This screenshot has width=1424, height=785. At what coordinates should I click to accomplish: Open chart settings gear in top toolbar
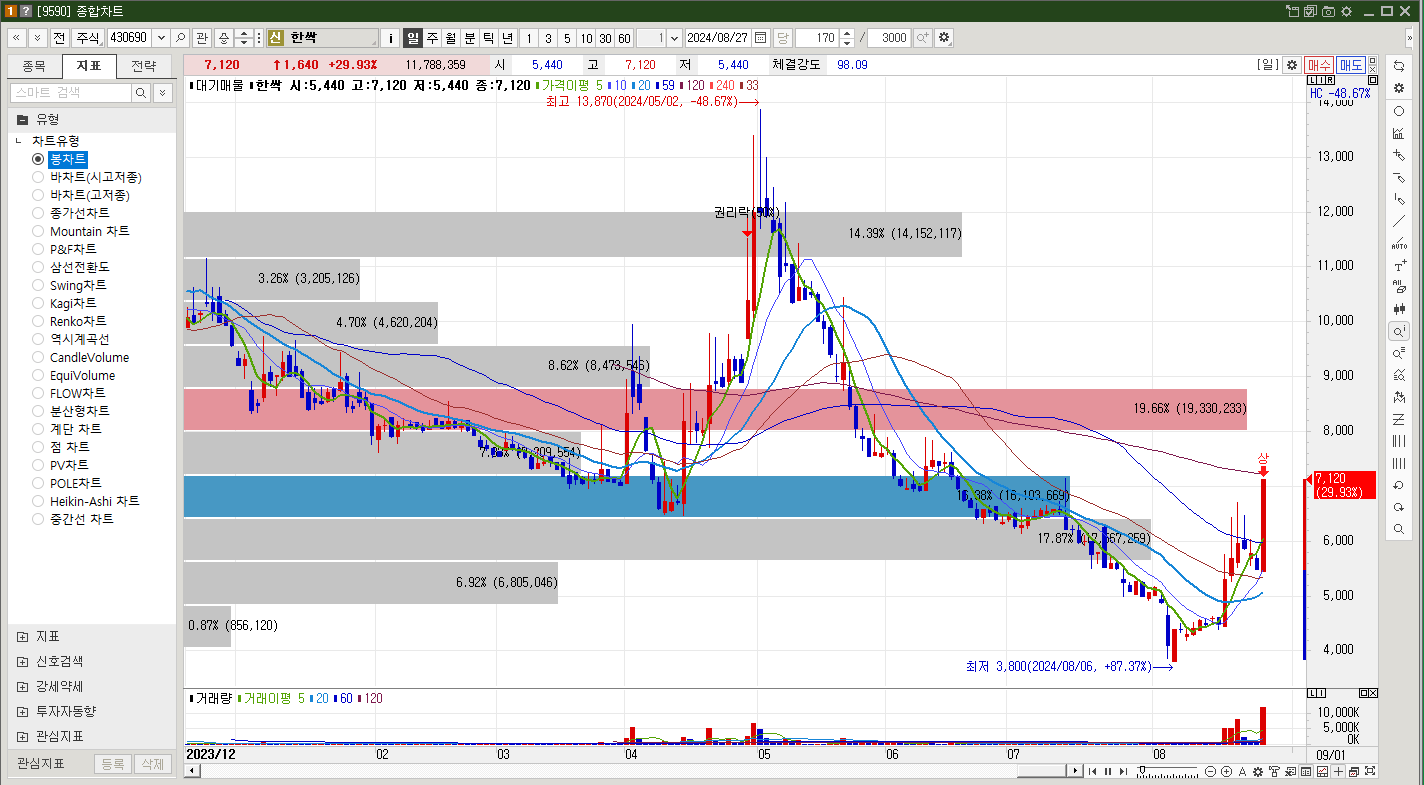point(944,38)
